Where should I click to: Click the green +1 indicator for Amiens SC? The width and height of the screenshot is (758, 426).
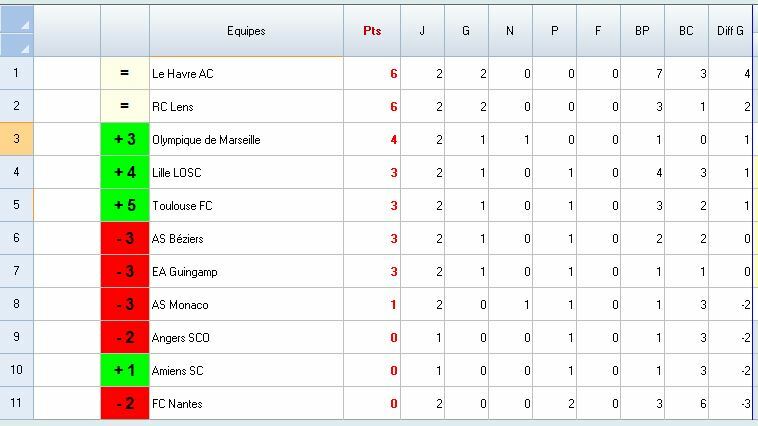[x=125, y=371]
